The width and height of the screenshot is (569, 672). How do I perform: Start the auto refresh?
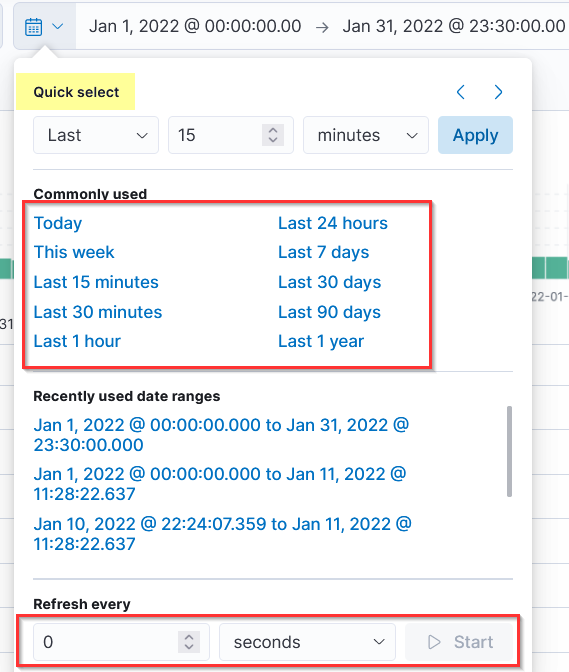click(x=459, y=642)
